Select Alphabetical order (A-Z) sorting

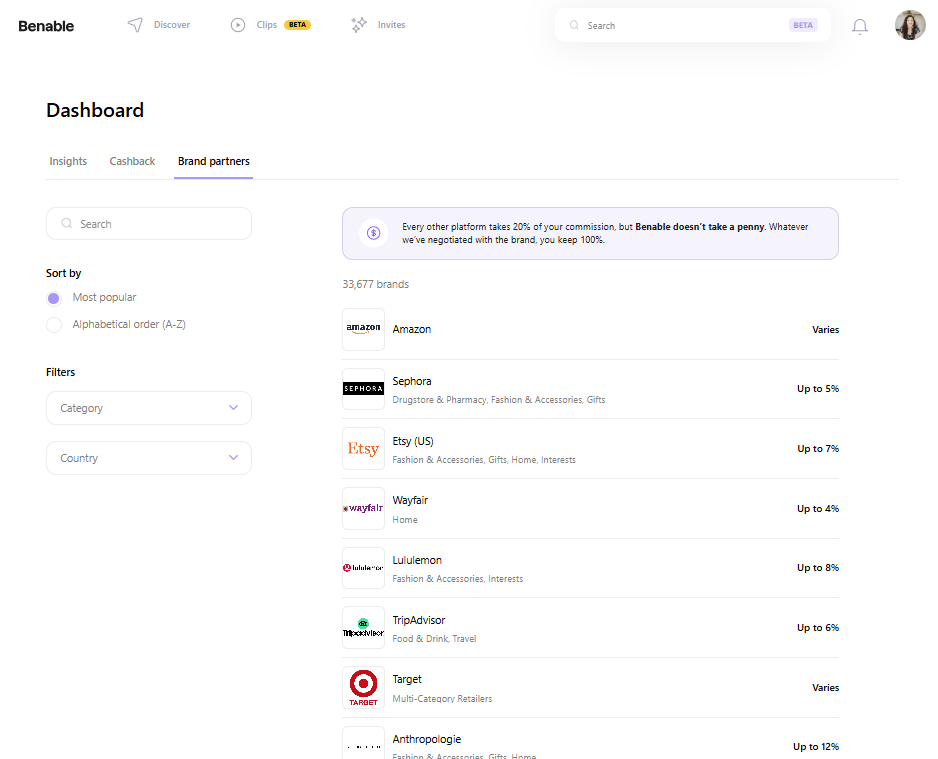pyautogui.click(x=54, y=325)
